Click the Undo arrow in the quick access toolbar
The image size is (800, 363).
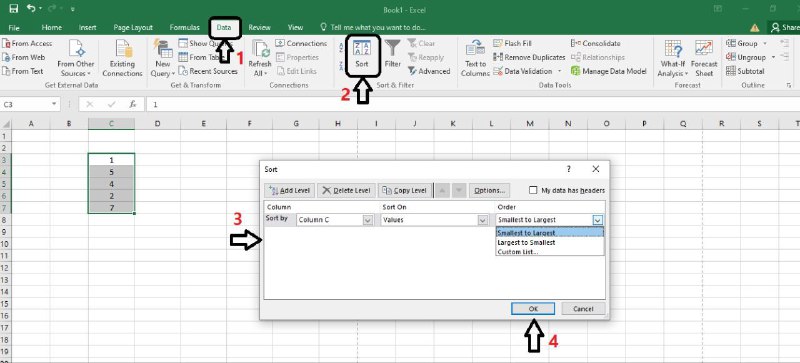pyautogui.click(x=32, y=9)
